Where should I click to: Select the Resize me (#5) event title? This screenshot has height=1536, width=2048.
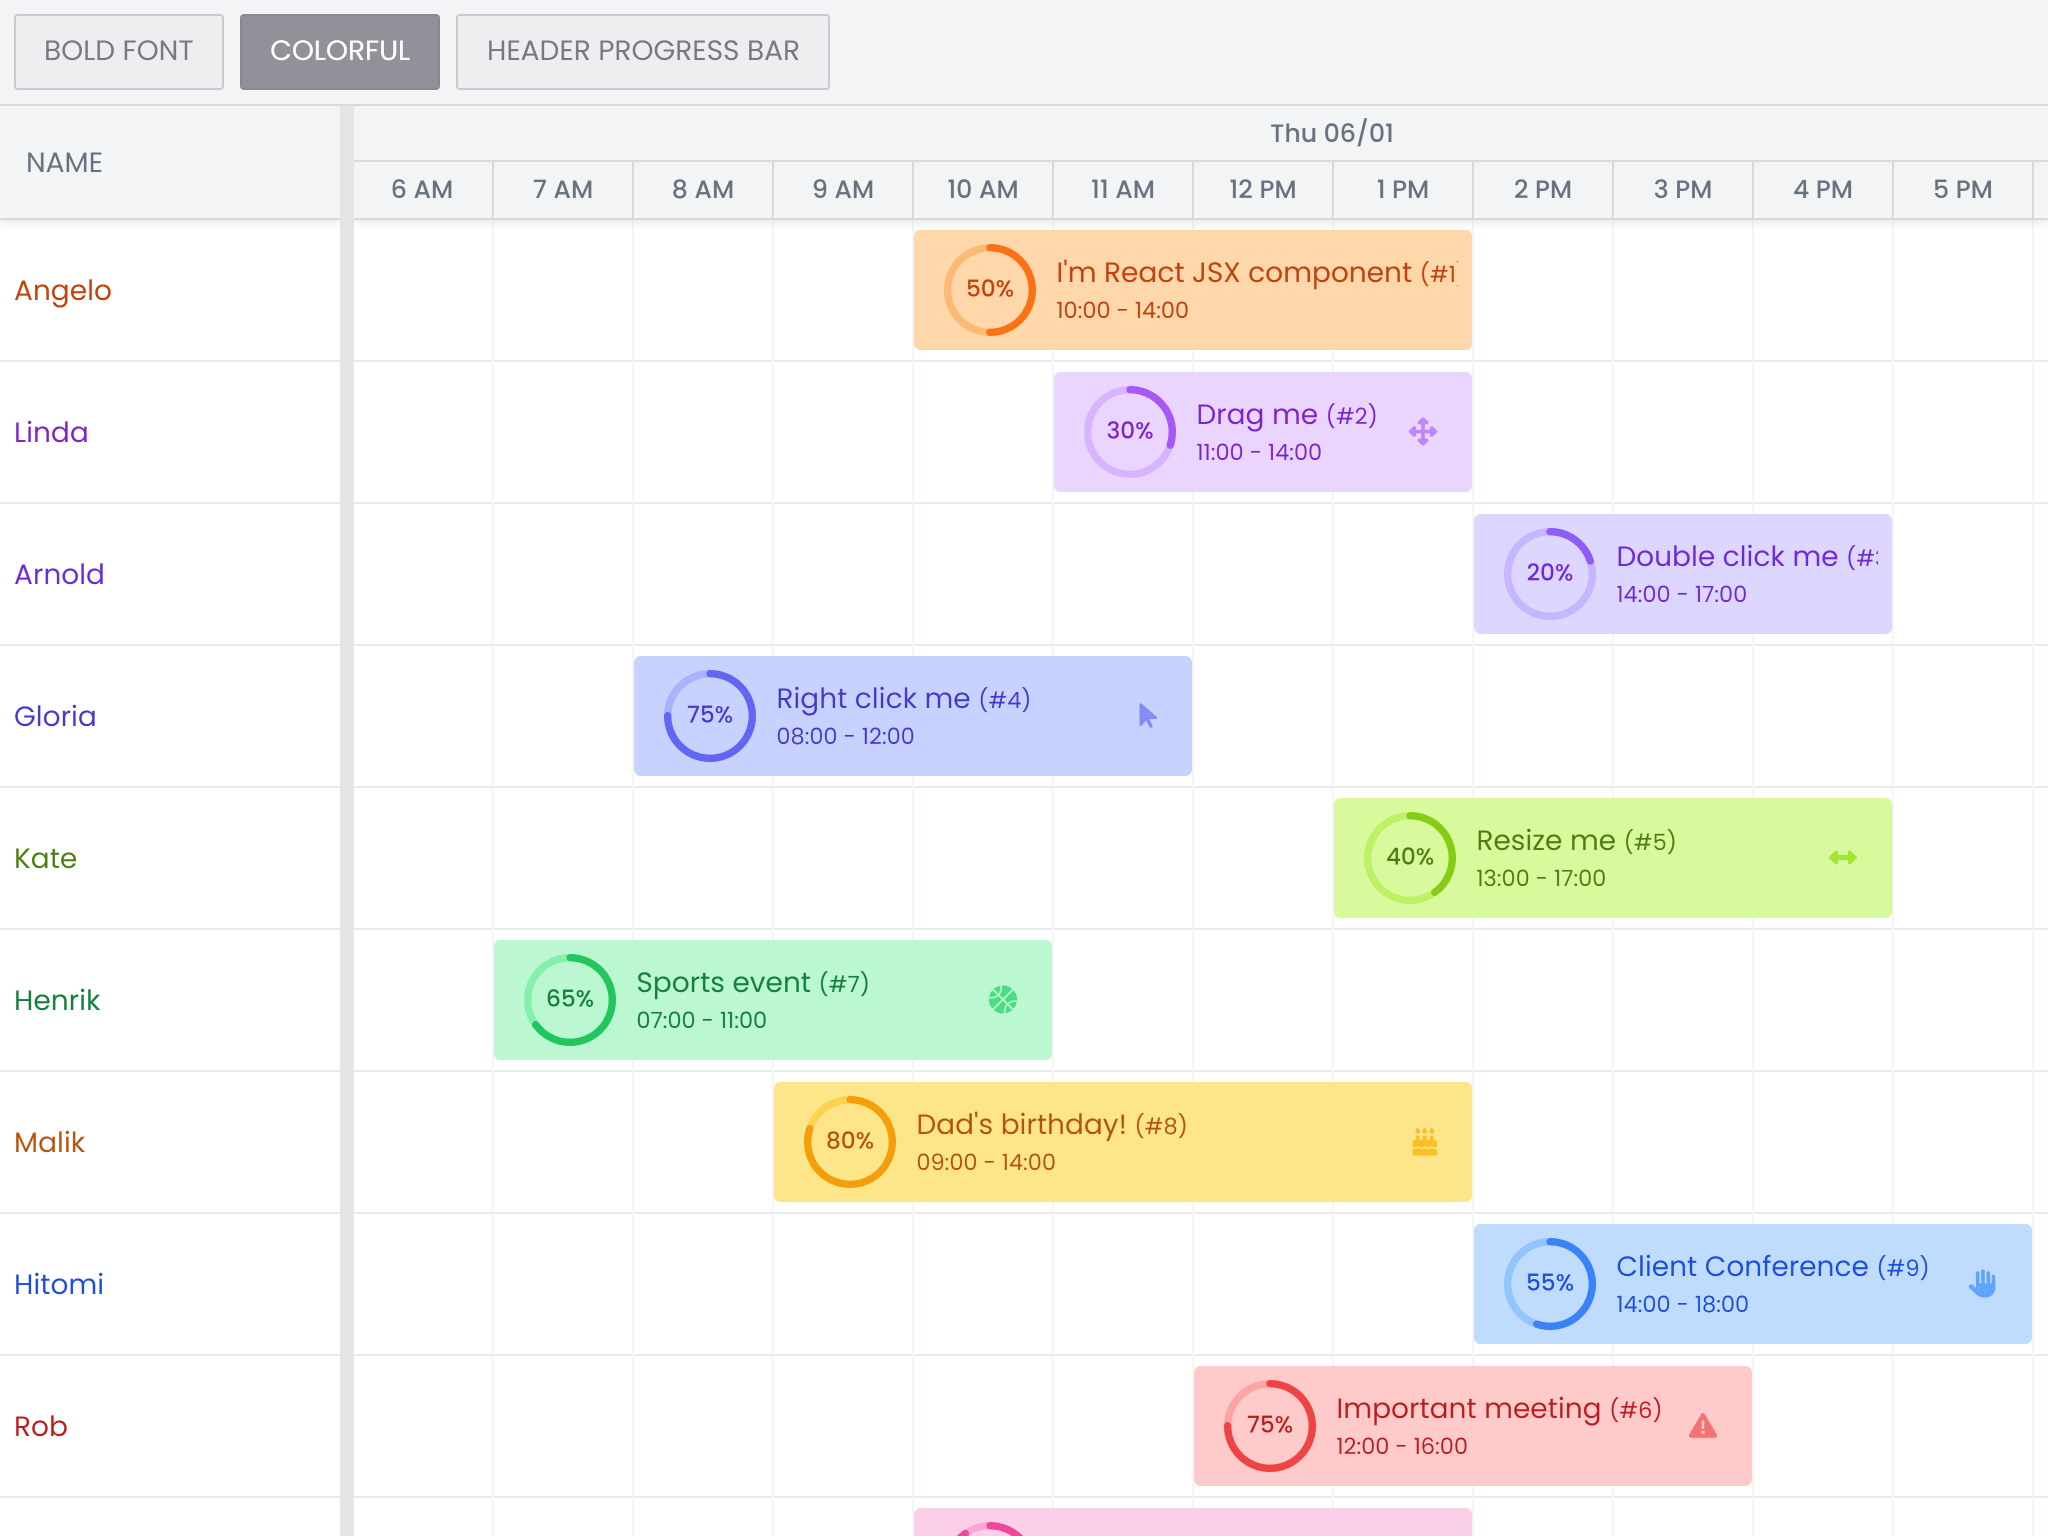click(1576, 841)
